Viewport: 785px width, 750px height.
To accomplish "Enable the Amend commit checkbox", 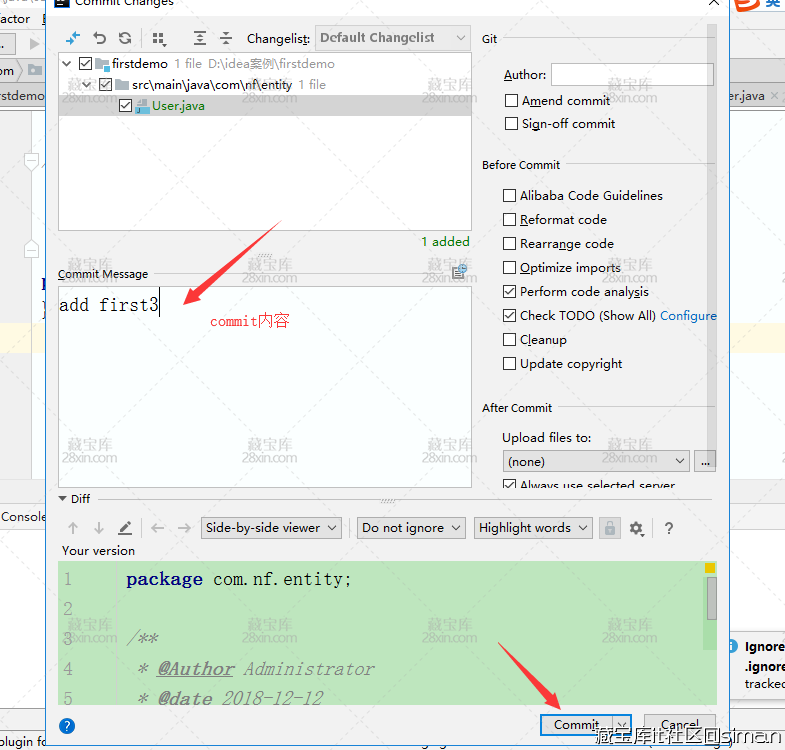I will click(x=512, y=100).
